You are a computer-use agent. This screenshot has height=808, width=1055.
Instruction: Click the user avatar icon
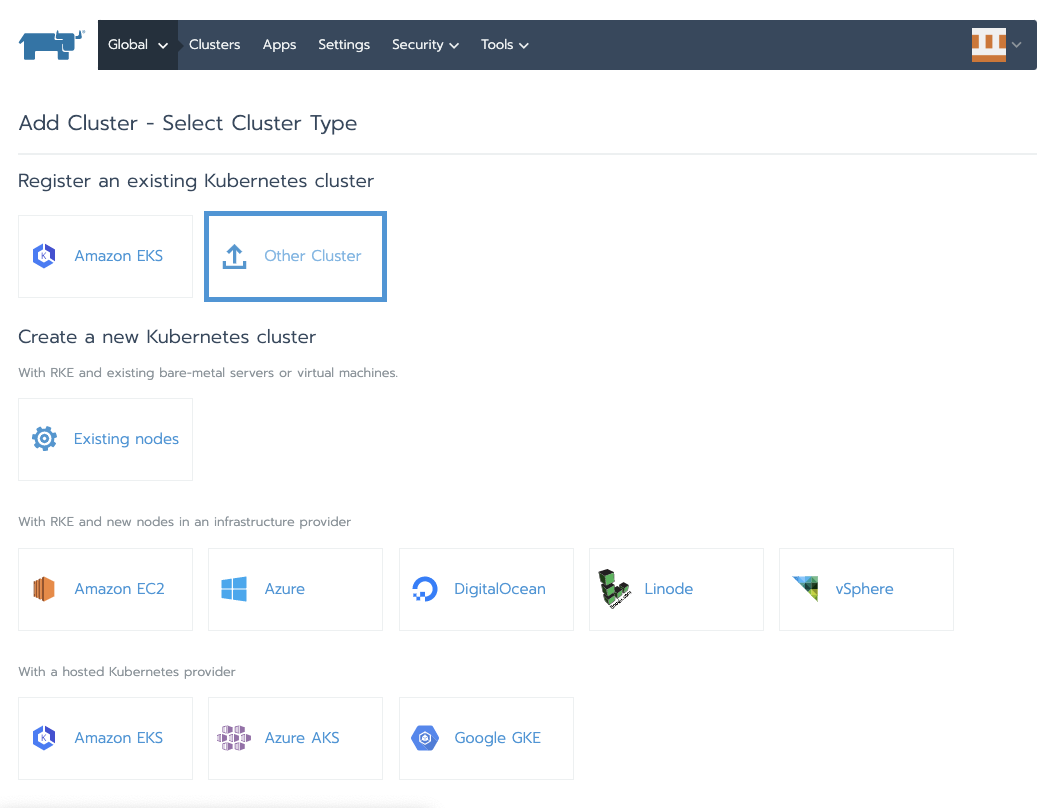click(x=988, y=45)
